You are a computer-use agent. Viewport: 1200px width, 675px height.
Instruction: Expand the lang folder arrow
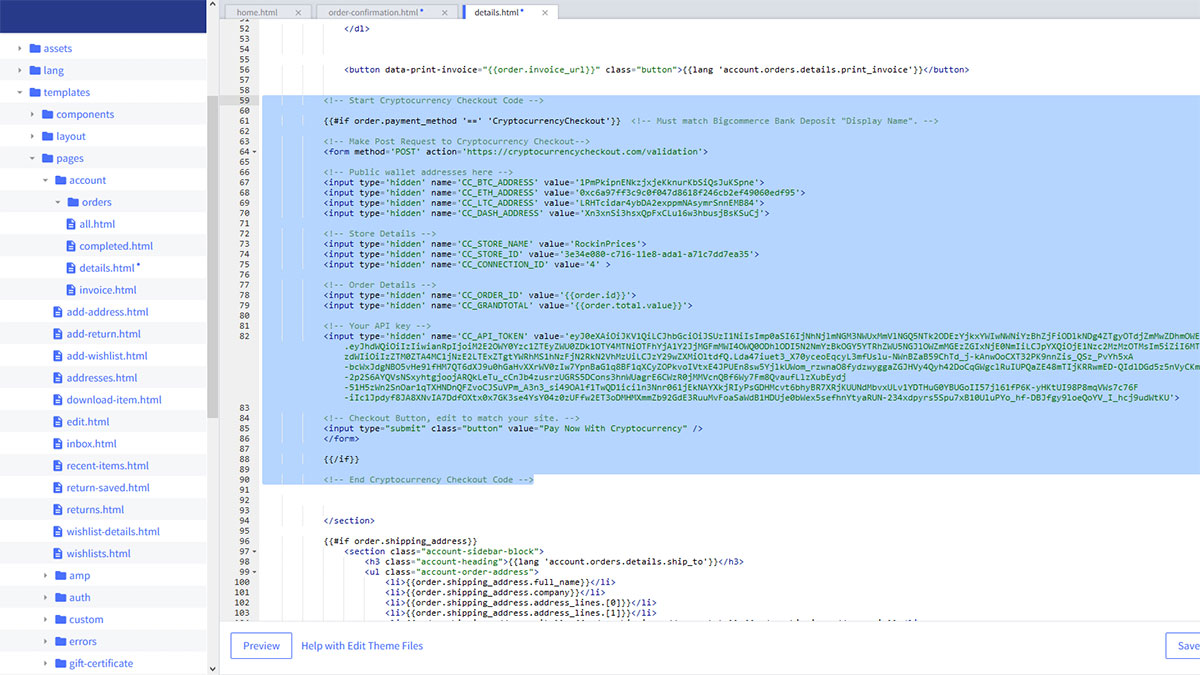20,70
